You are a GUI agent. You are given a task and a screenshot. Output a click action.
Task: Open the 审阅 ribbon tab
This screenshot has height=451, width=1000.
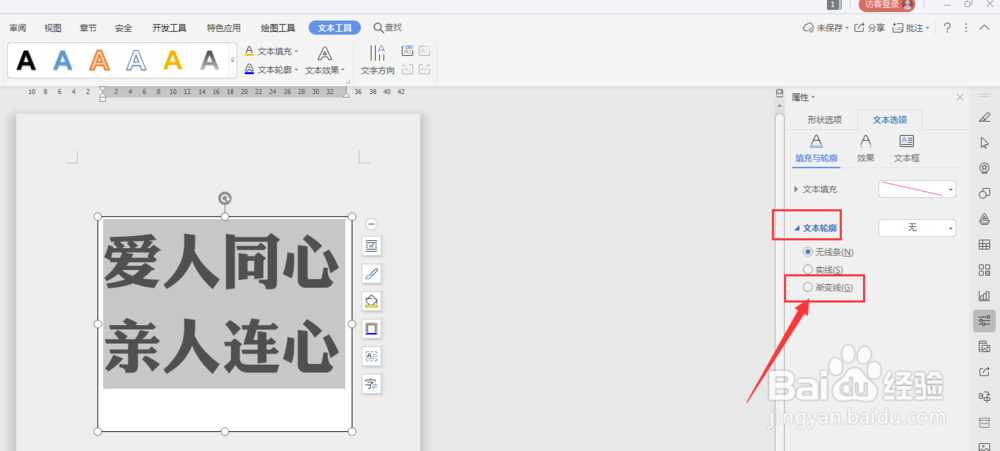point(18,28)
